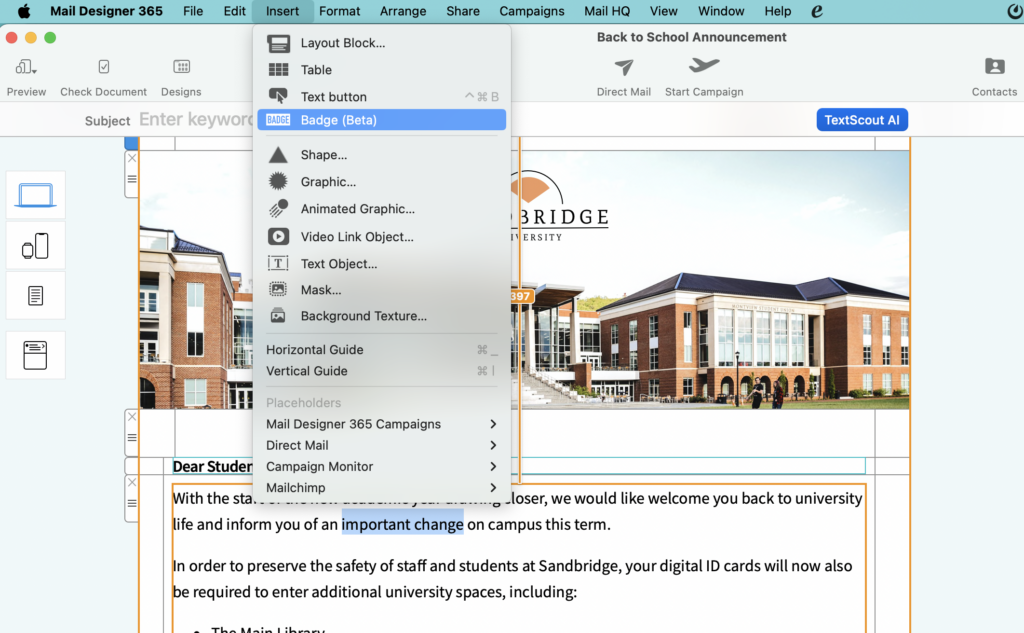The height and width of the screenshot is (633, 1024).
Task: Choose Horizontal Guide menu entry
Action: [x=381, y=349]
